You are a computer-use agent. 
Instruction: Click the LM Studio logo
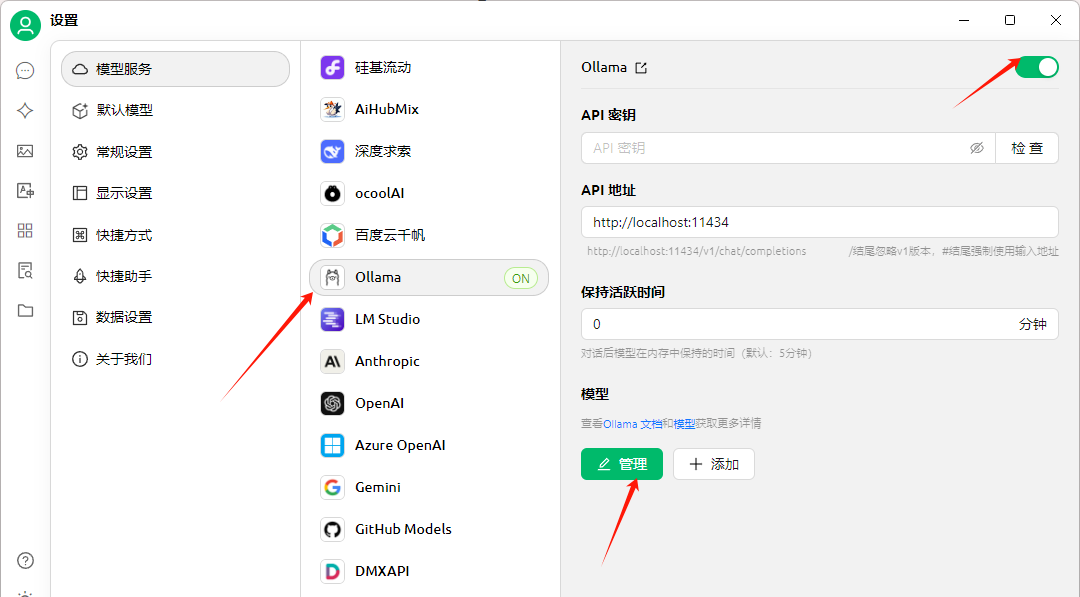pos(333,320)
